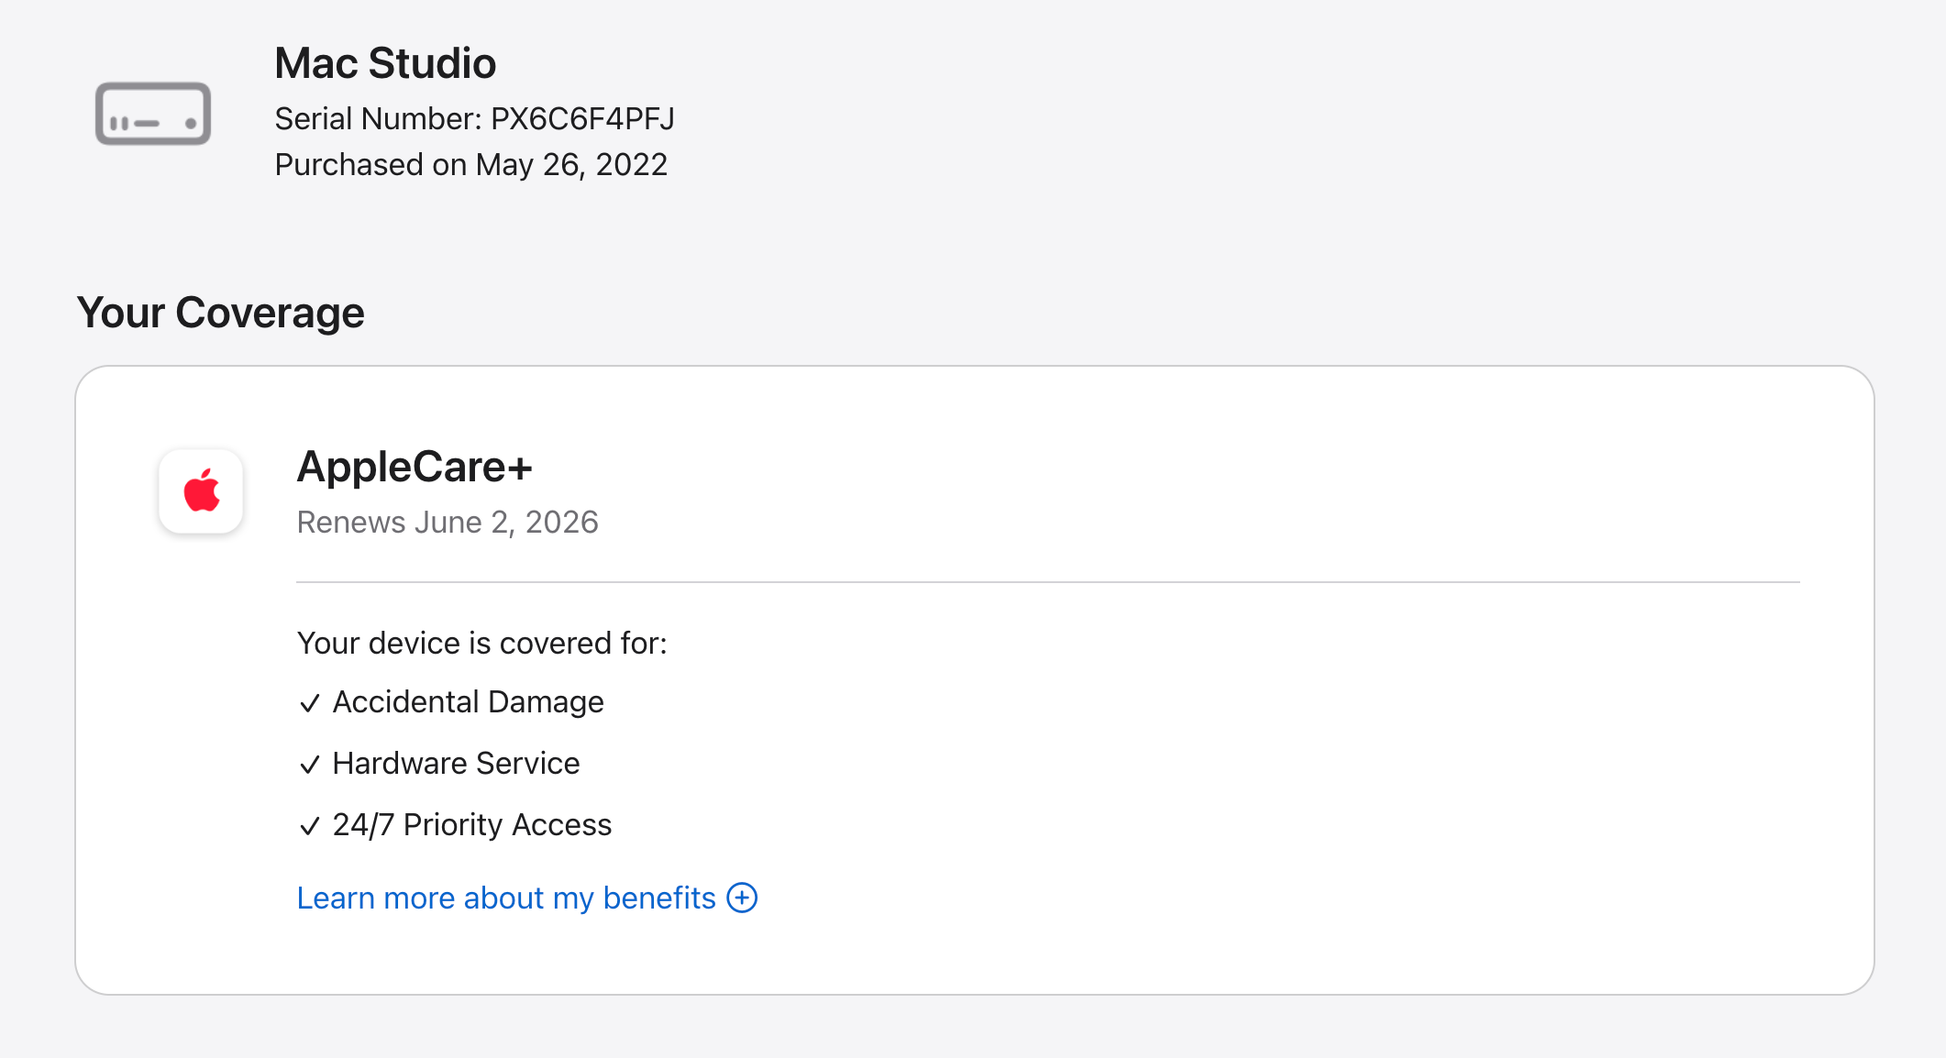Screen dimensions: 1946x1058
Task: Click the checkmark next to Accidental Damage
Action: 310,704
